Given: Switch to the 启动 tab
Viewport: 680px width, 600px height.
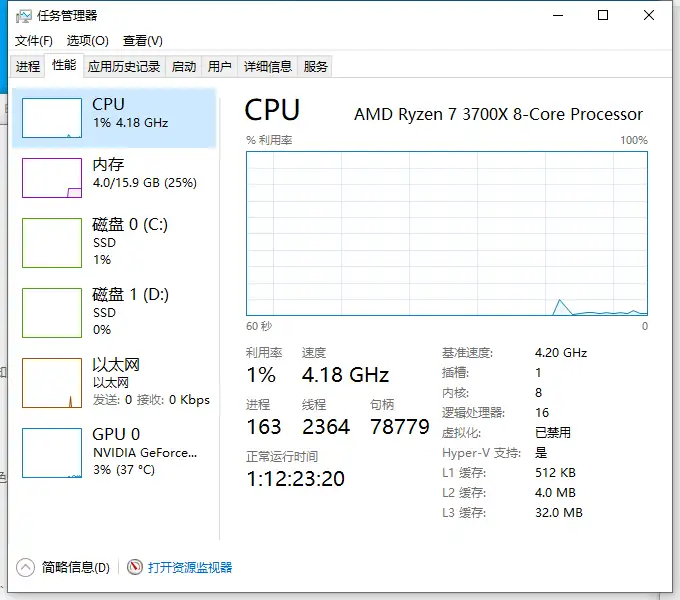Looking at the screenshot, I should point(183,67).
